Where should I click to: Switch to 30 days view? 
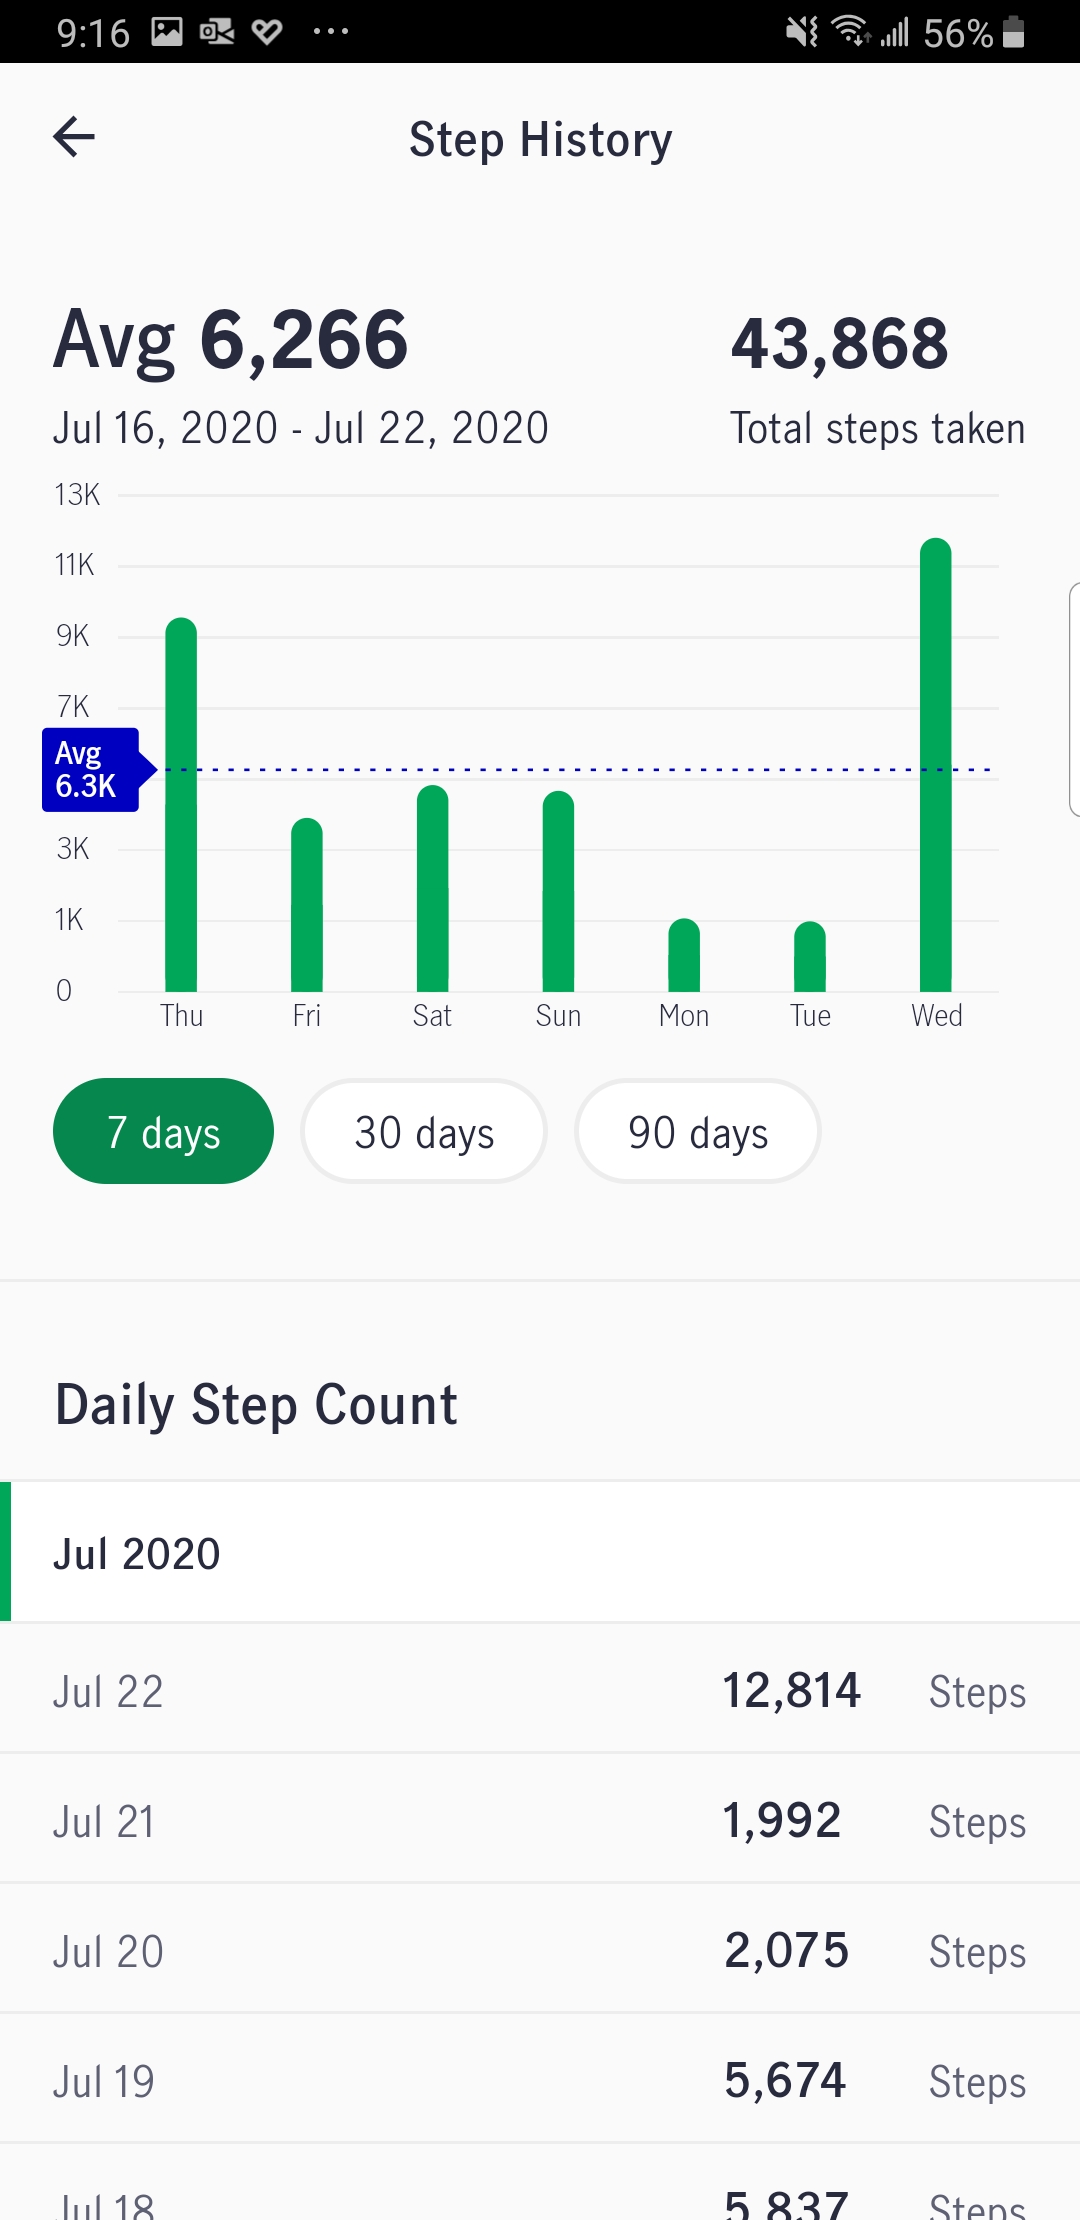click(x=424, y=1131)
